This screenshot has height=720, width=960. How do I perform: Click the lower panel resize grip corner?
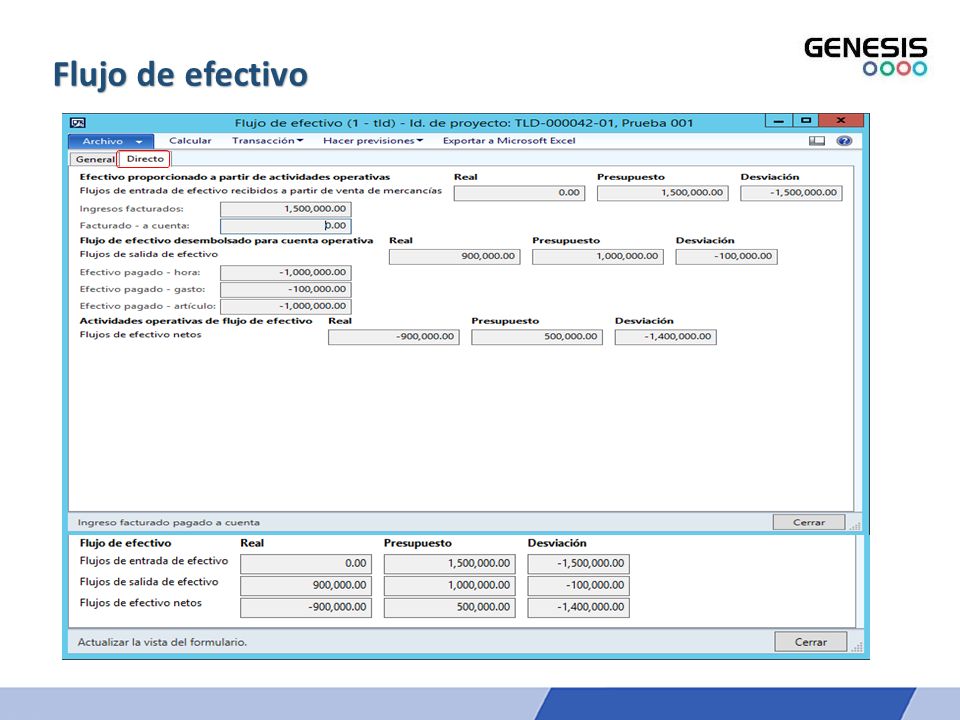tap(857, 647)
